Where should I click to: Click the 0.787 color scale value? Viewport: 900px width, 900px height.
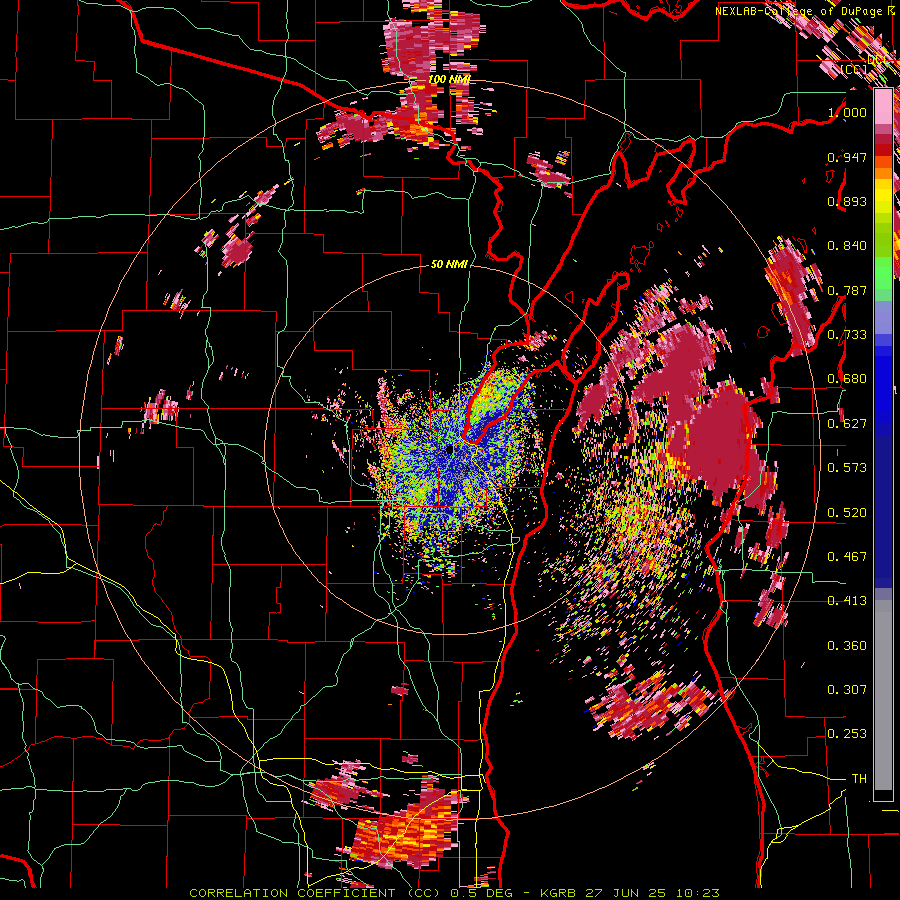coord(847,290)
